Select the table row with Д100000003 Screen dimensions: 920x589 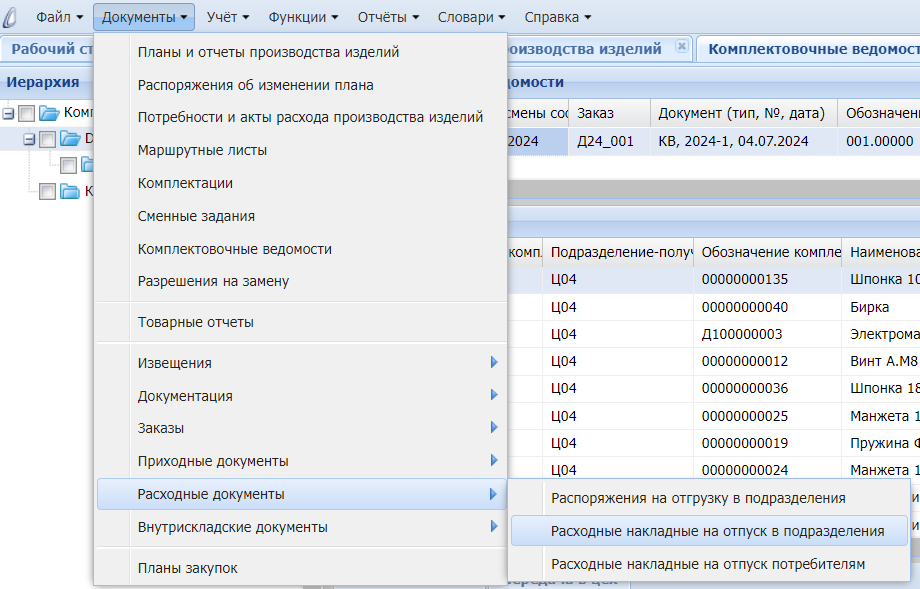pos(742,334)
